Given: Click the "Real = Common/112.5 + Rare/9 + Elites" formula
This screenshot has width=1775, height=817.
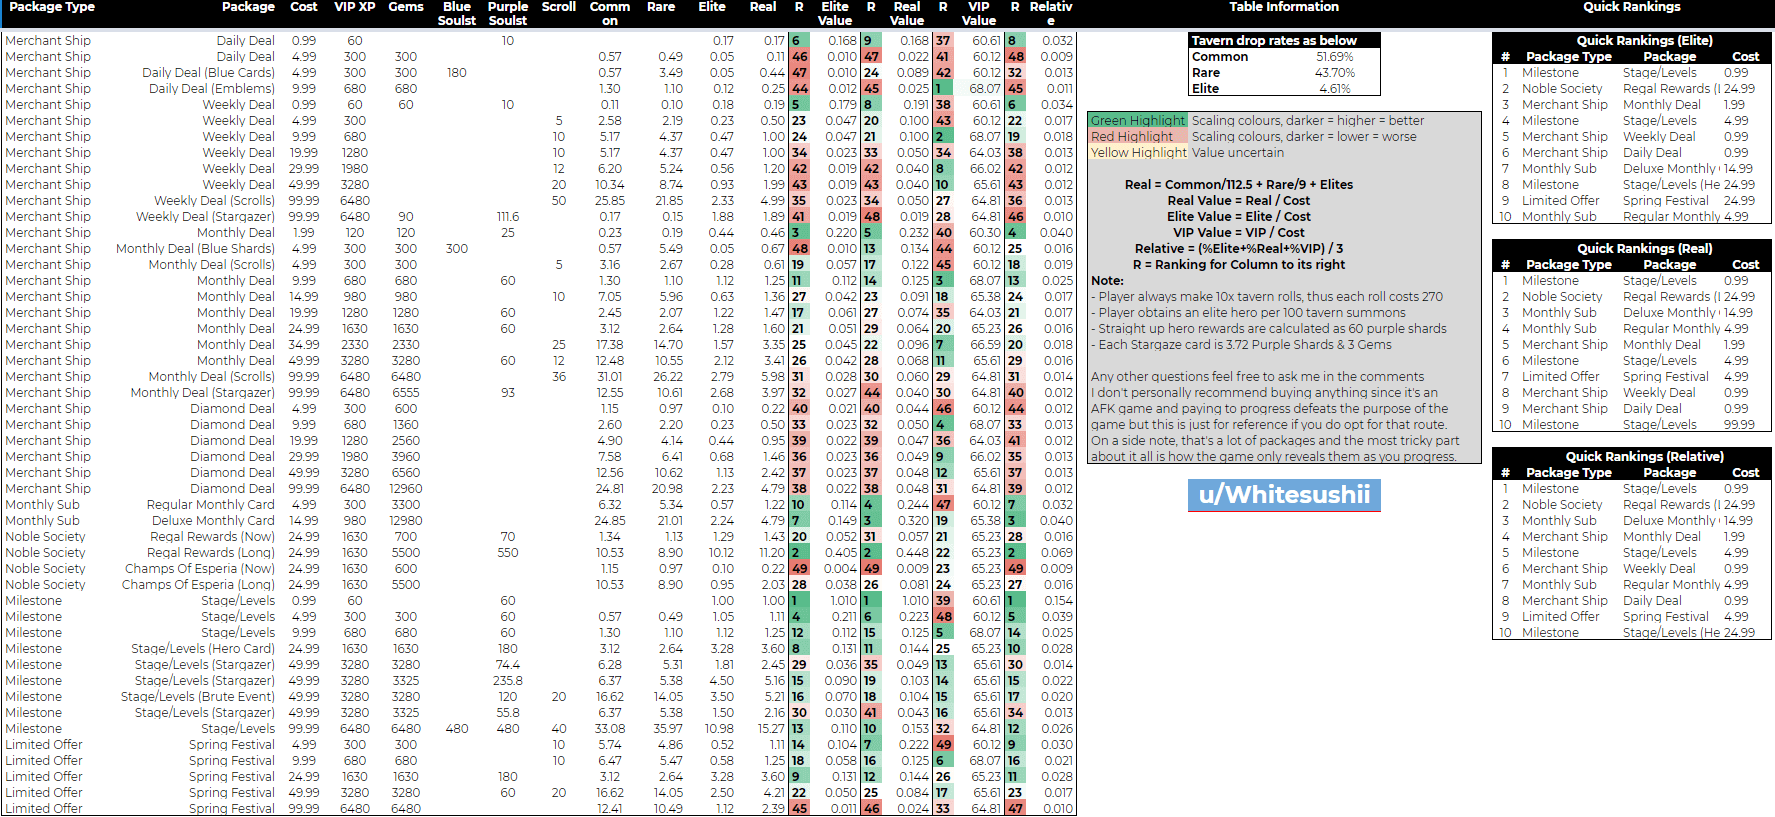Looking at the screenshot, I should 1239,185.
